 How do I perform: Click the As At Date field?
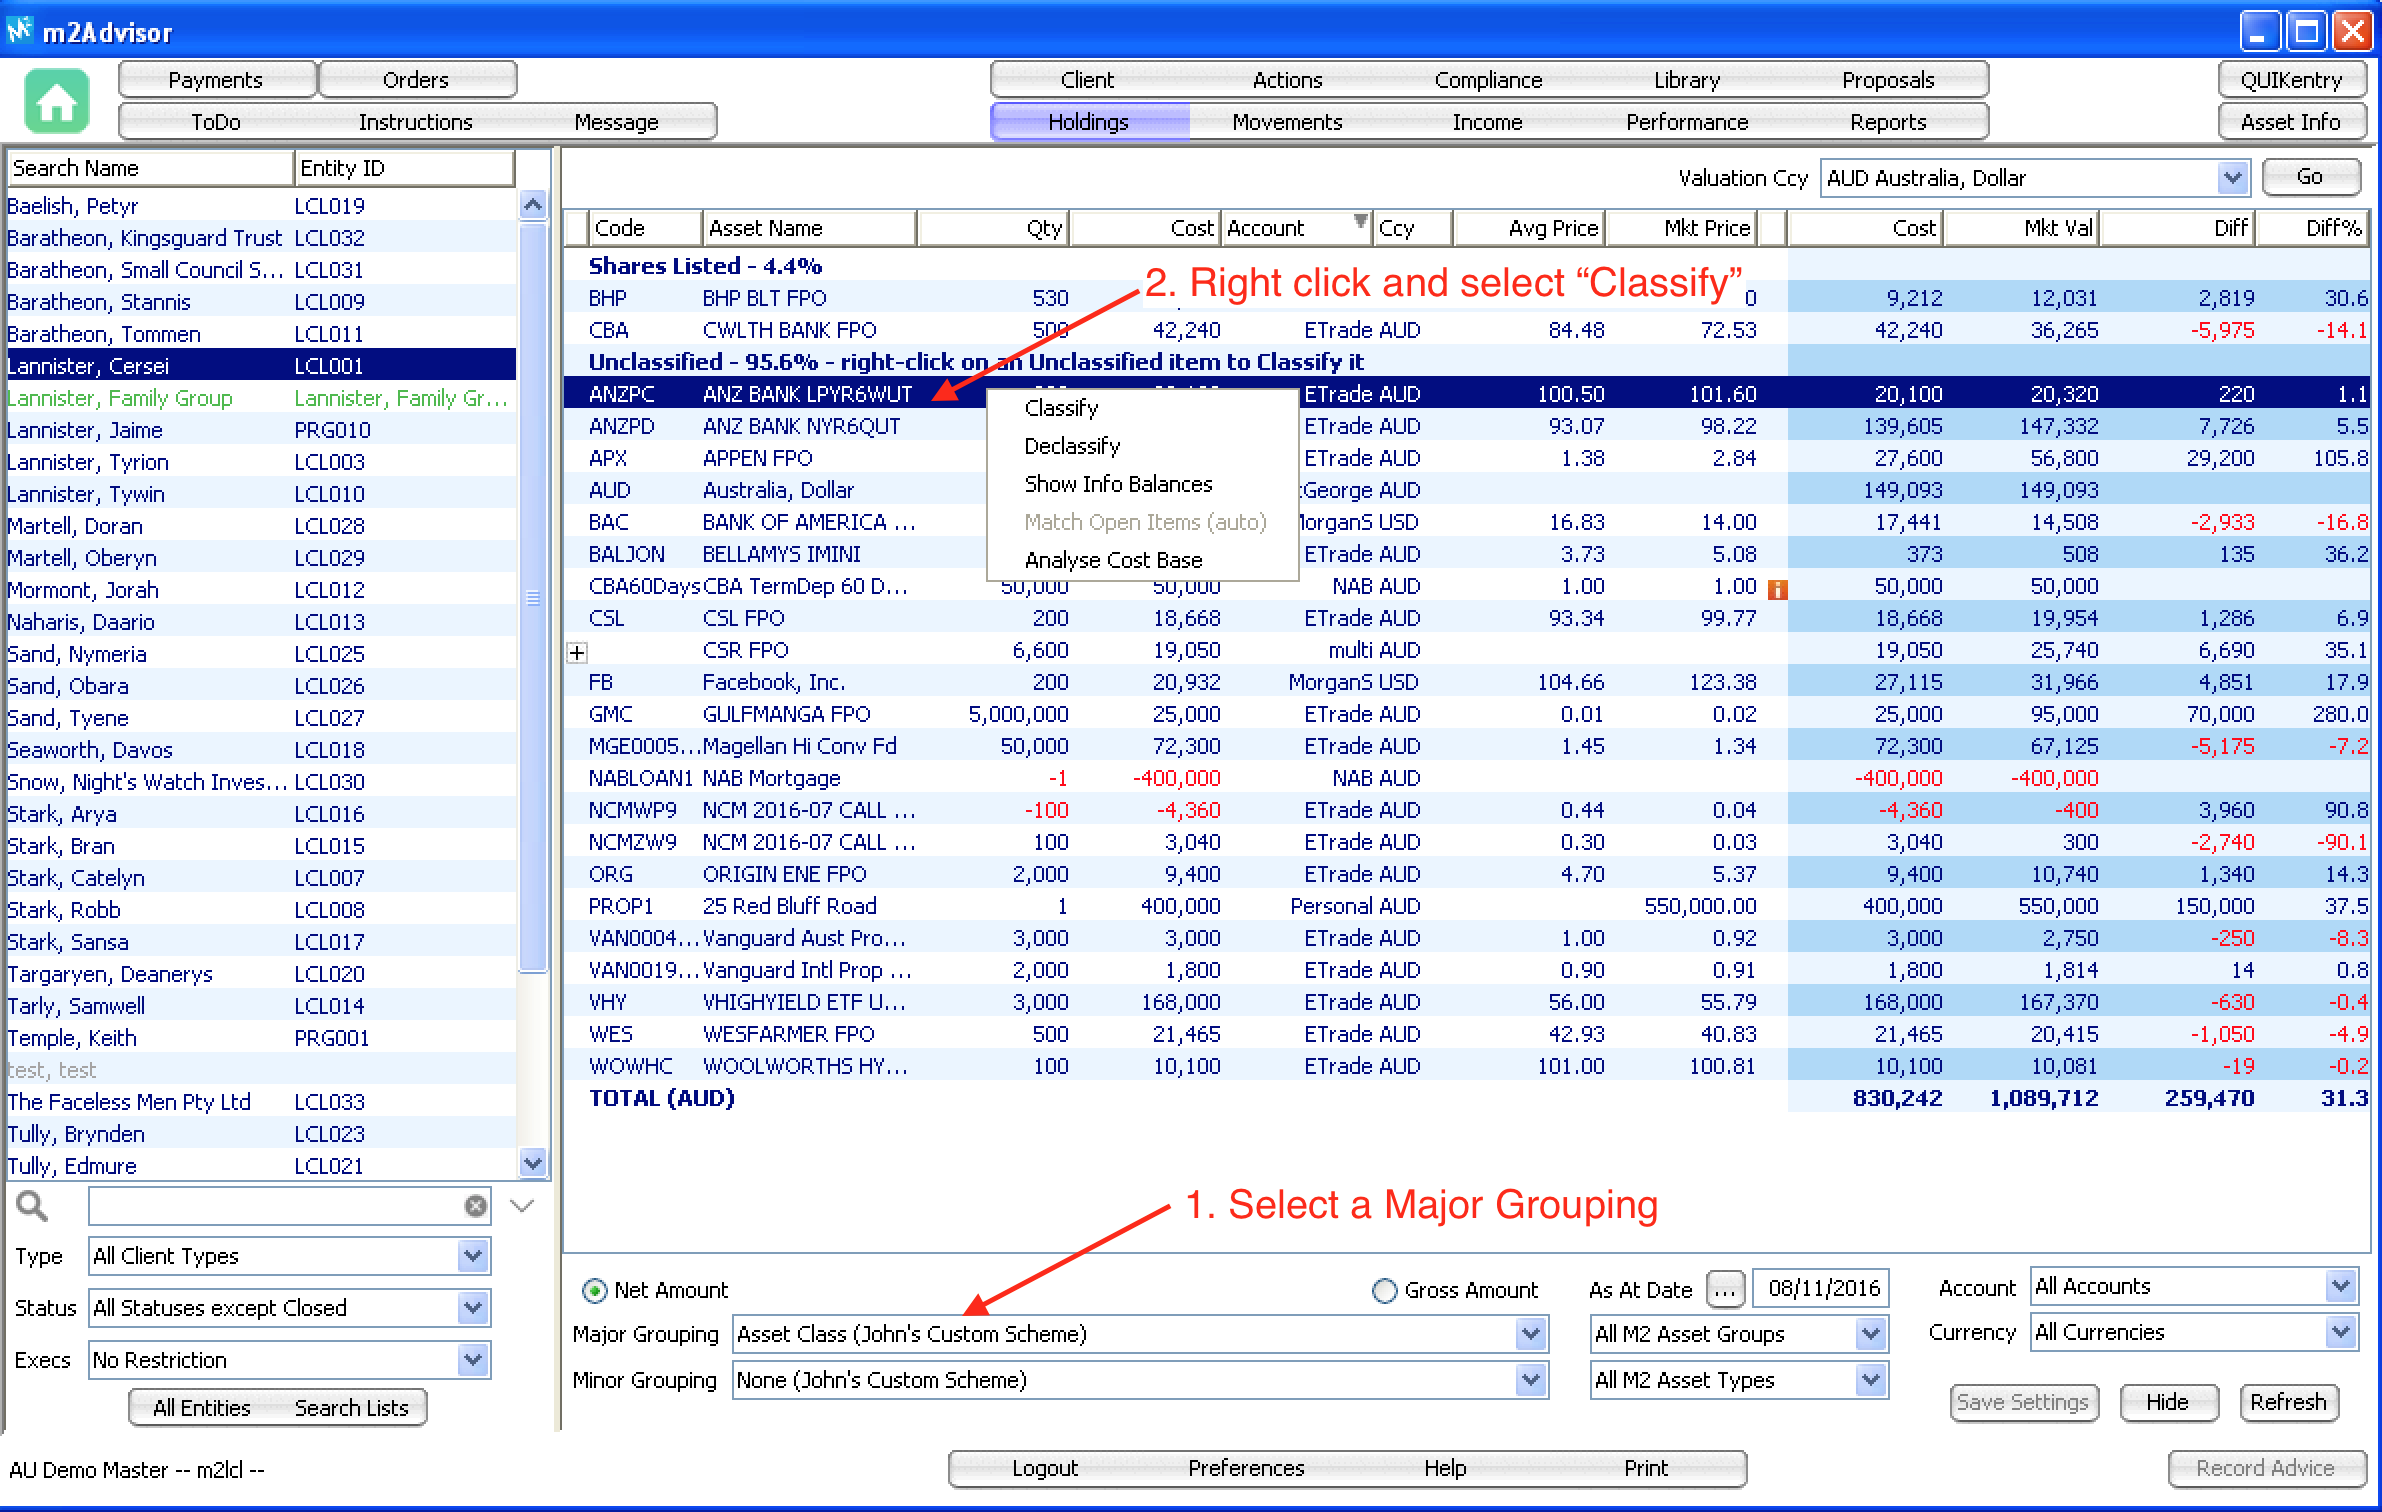(x=1822, y=1289)
